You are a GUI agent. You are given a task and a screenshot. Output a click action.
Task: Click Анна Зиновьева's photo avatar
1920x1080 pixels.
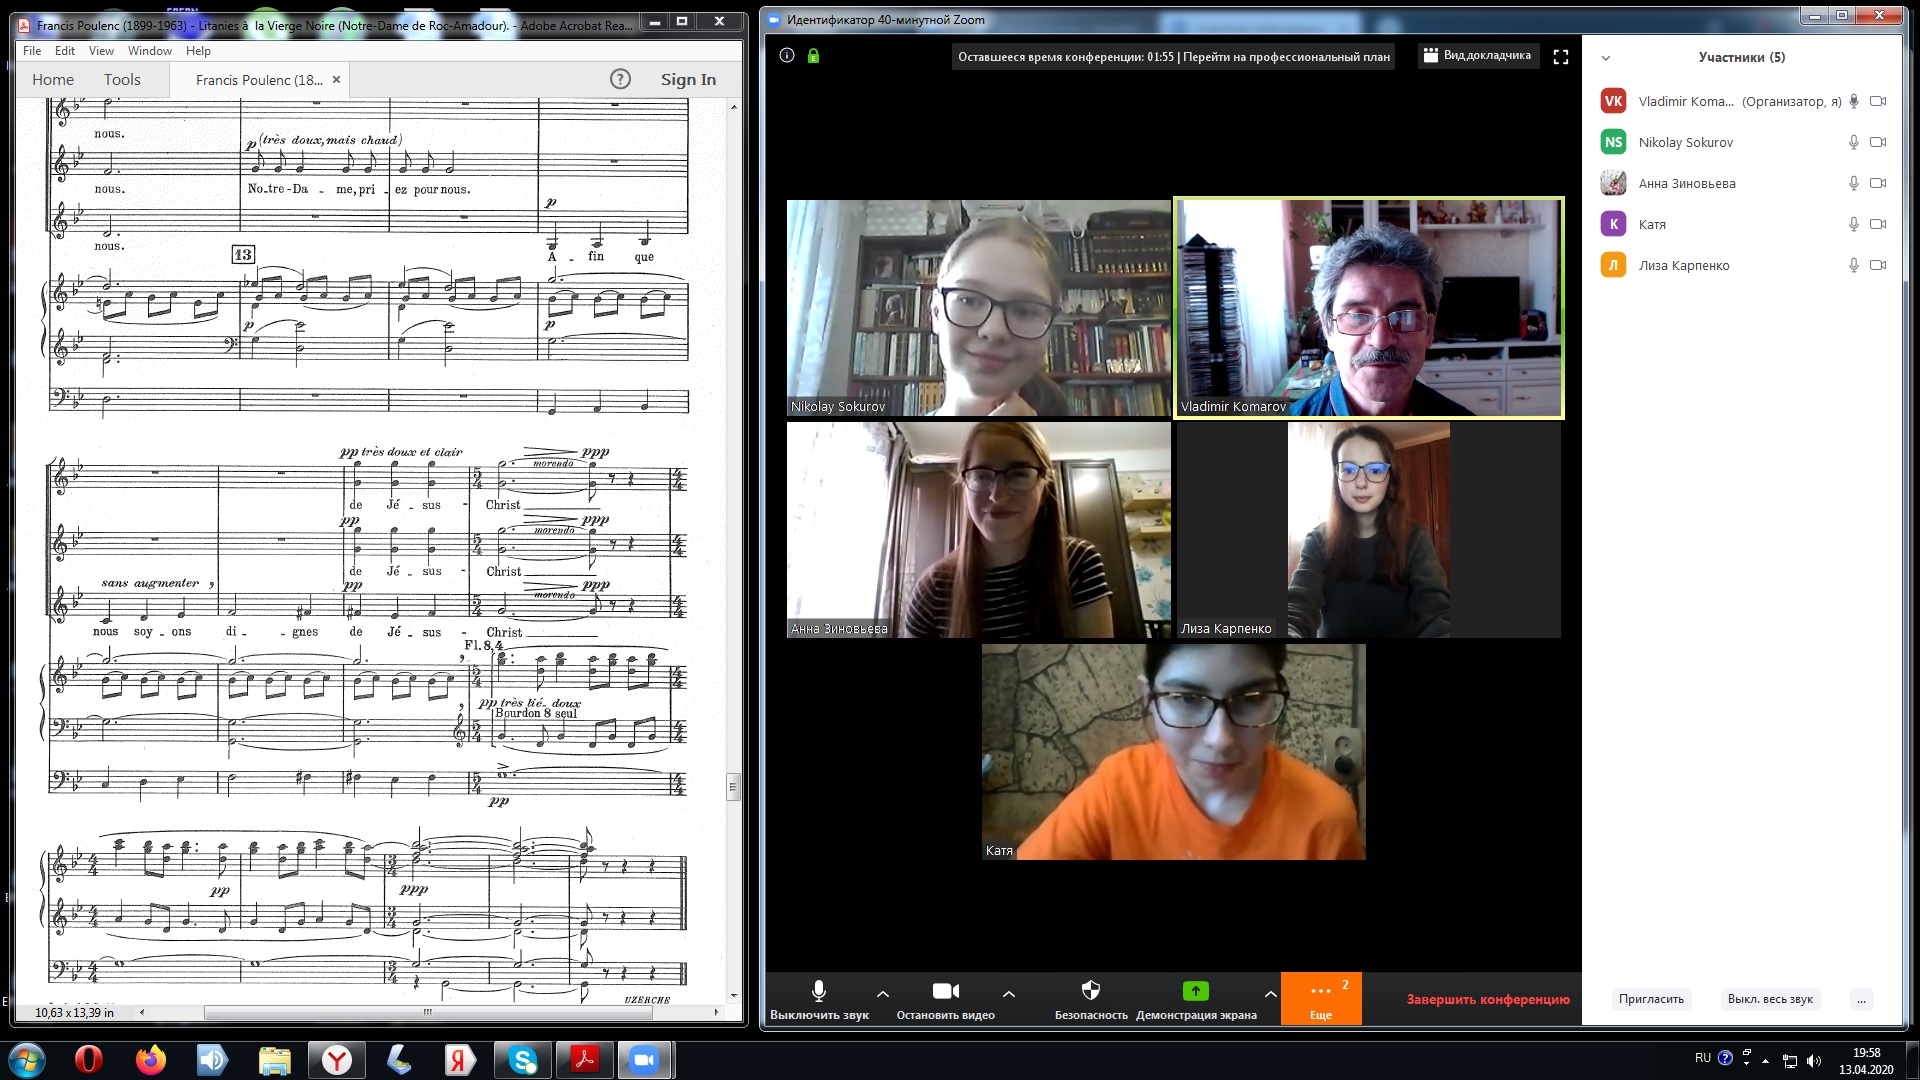point(1613,183)
